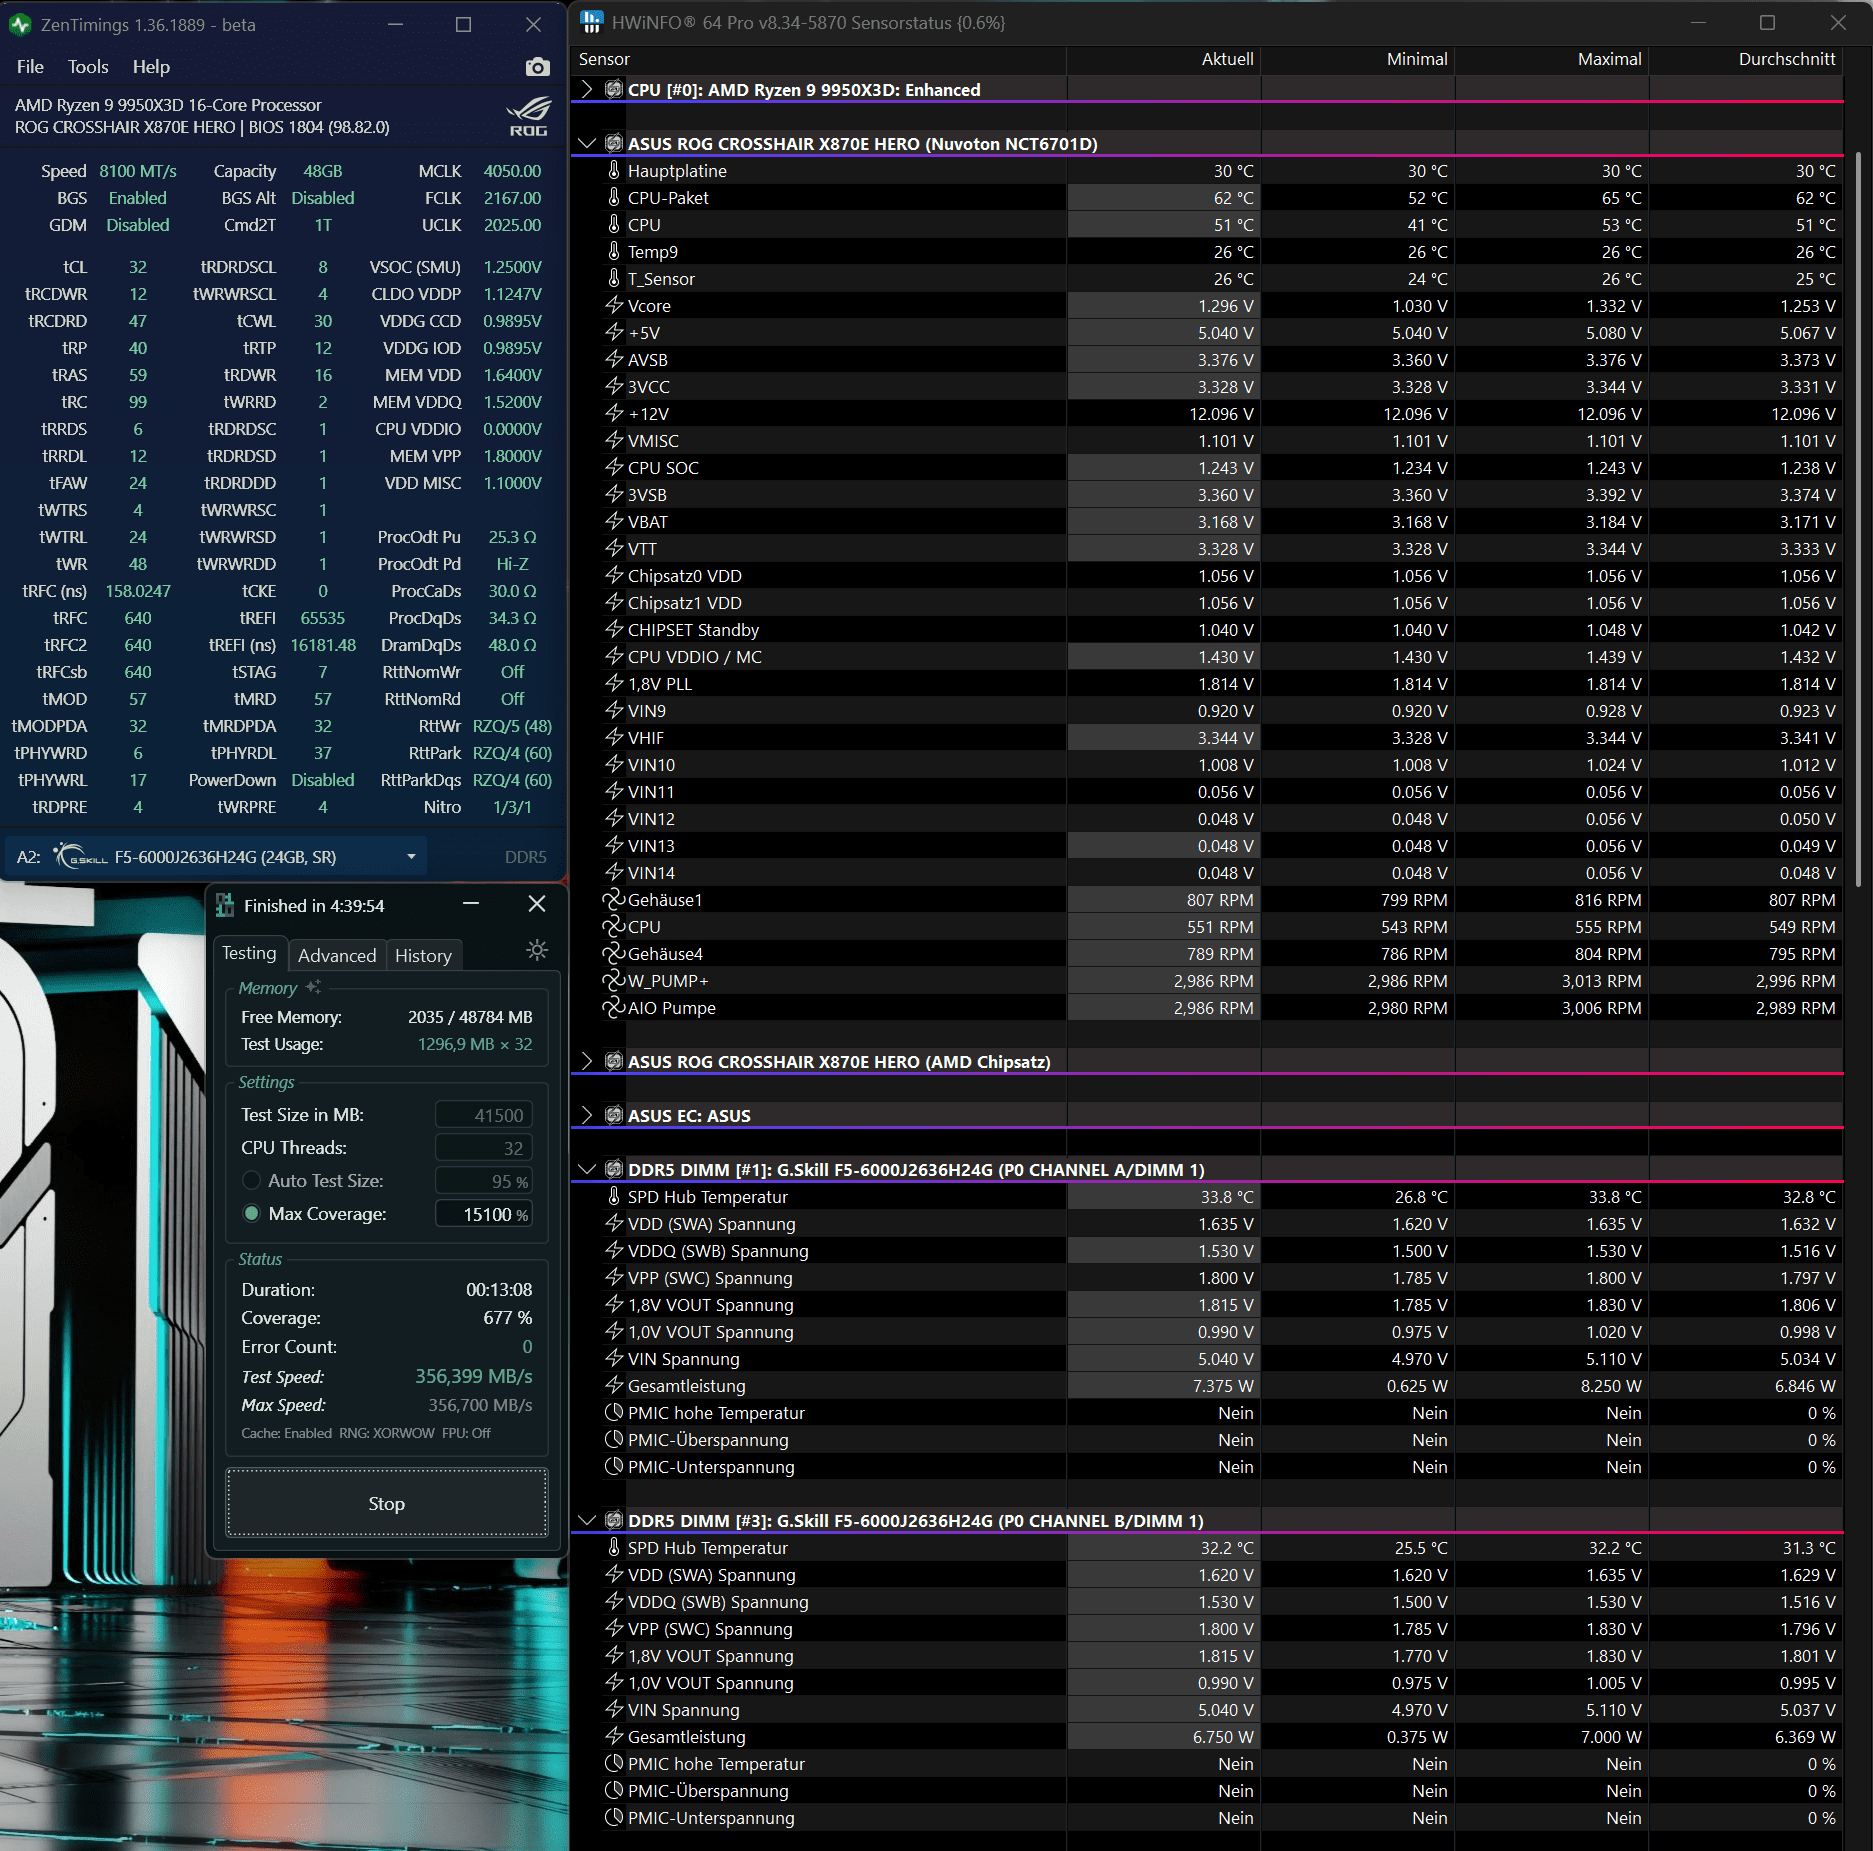Select the Auto Test Size radio button
1873x1851 pixels.
pyautogui.click(x=252, y=1181)
